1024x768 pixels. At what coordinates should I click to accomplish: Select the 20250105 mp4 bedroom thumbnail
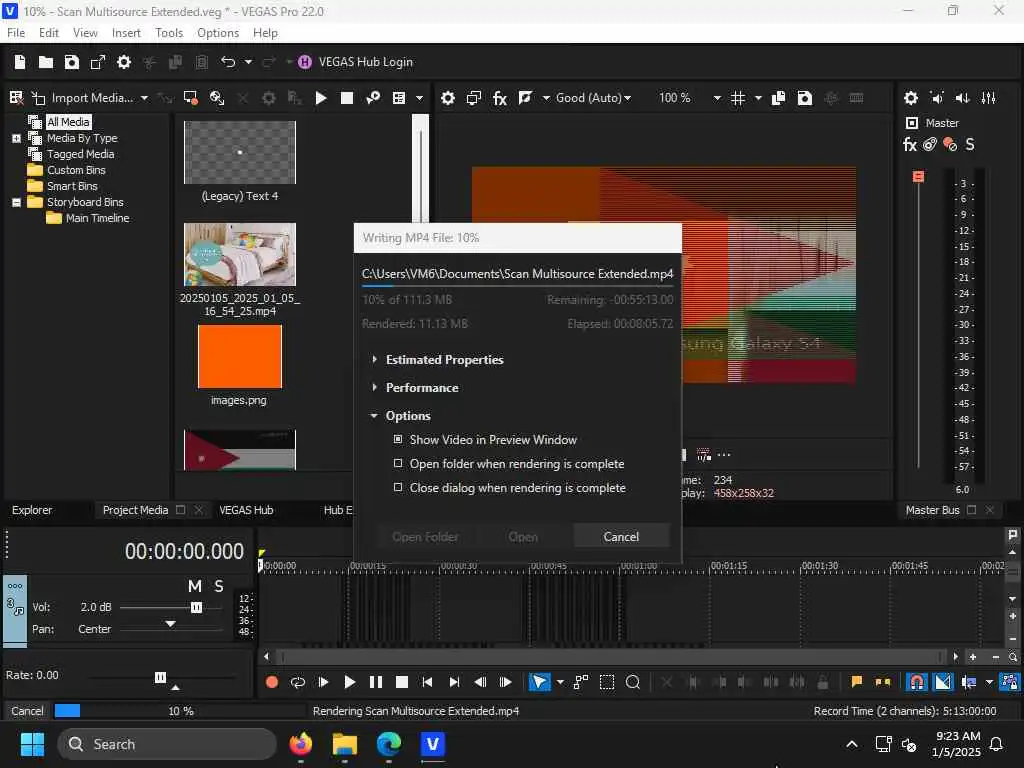(240, 255)
